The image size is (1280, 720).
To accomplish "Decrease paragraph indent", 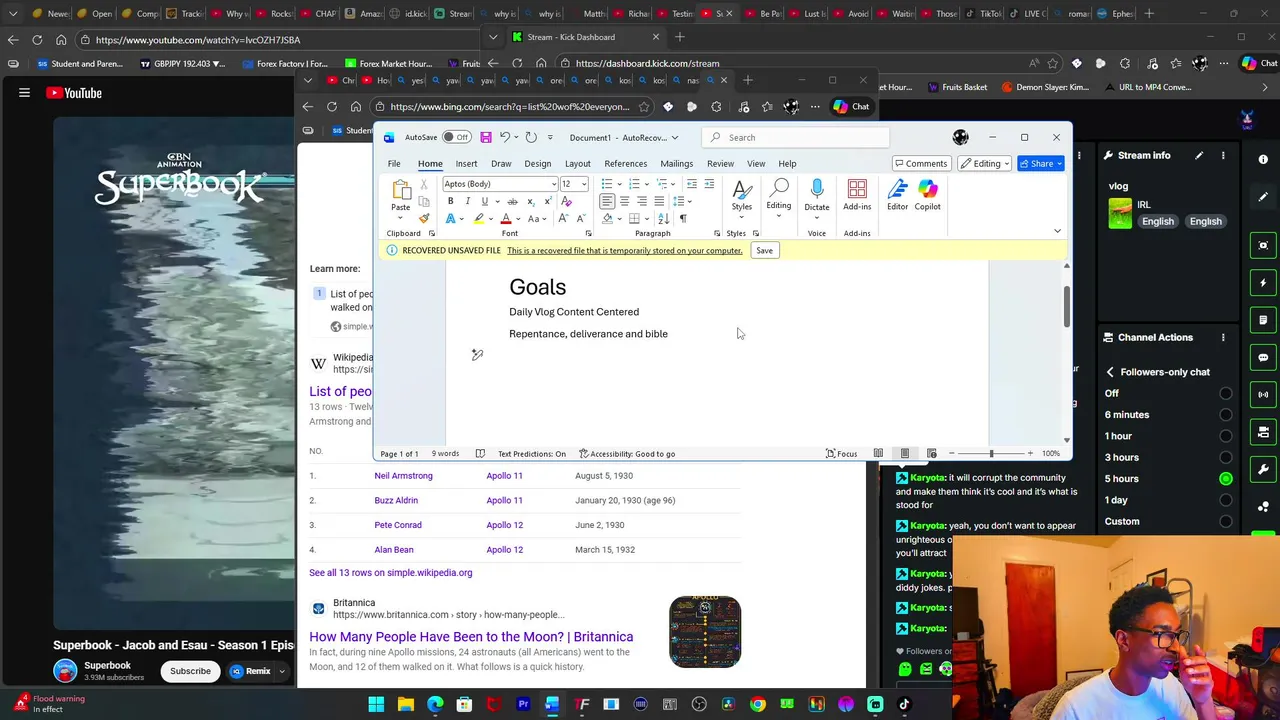I will coord(691,184).
